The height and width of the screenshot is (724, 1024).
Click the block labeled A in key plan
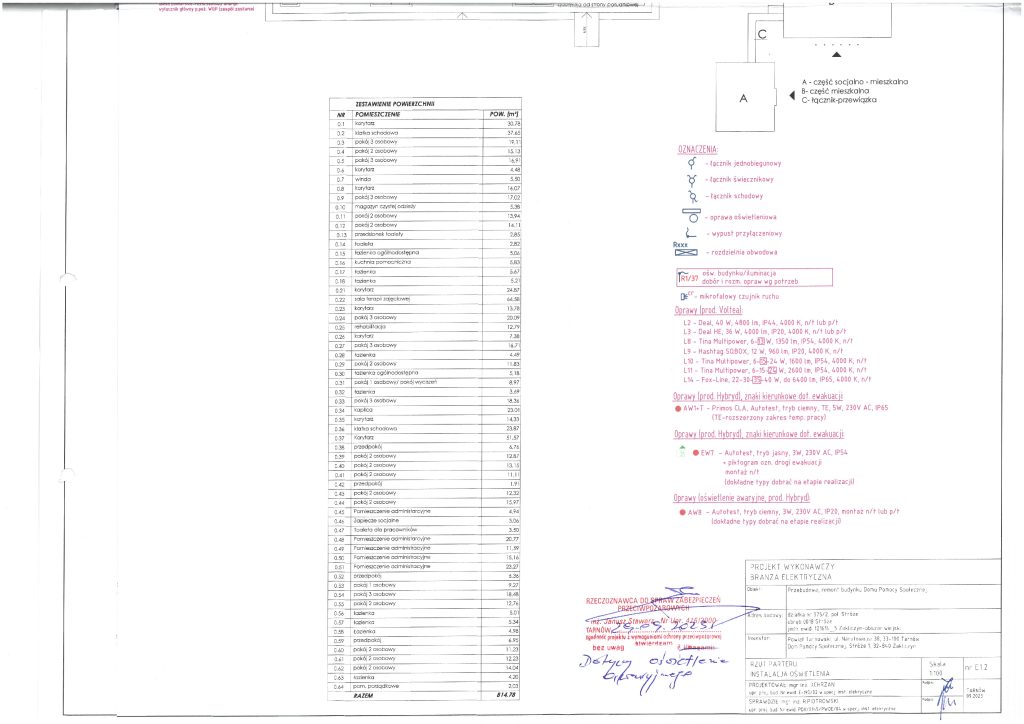pos(744,98)
